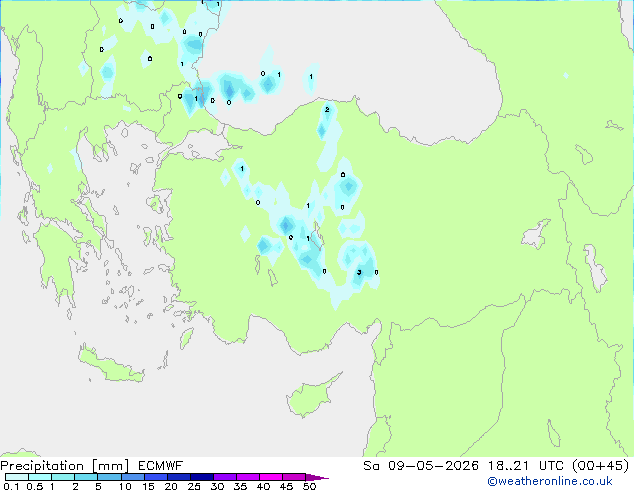Click the island of Crete on the map
634x490 pixels.
pos(110,365)
